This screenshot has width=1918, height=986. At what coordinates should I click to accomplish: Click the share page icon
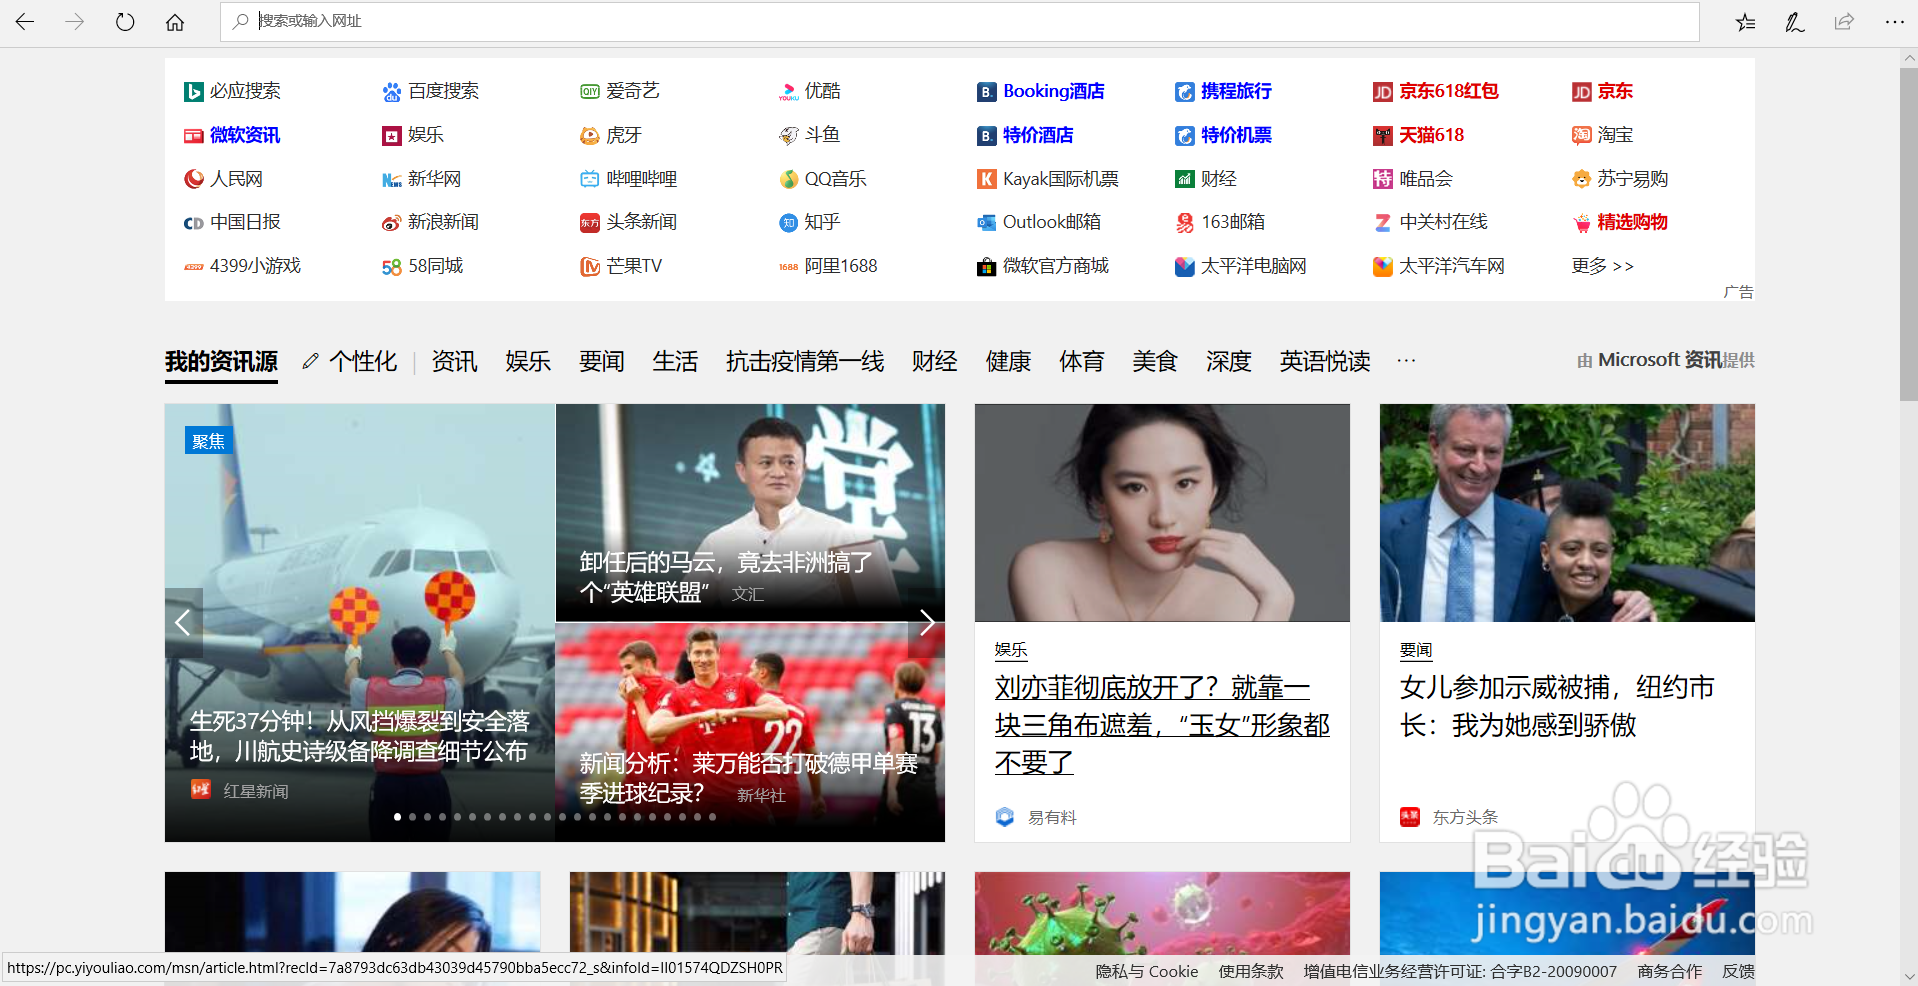click(x=1844, y=21)
